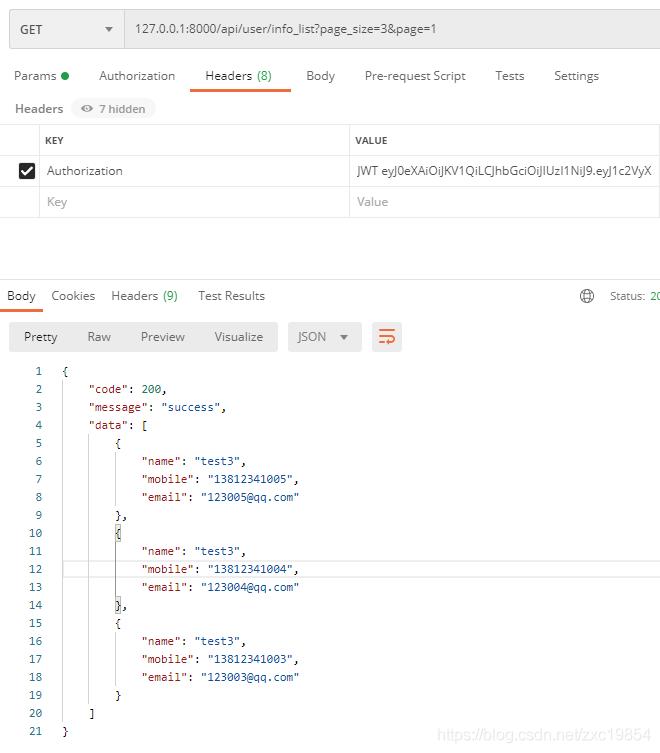
Task: Switch to Visualize response view
Action: pos(239,337)
